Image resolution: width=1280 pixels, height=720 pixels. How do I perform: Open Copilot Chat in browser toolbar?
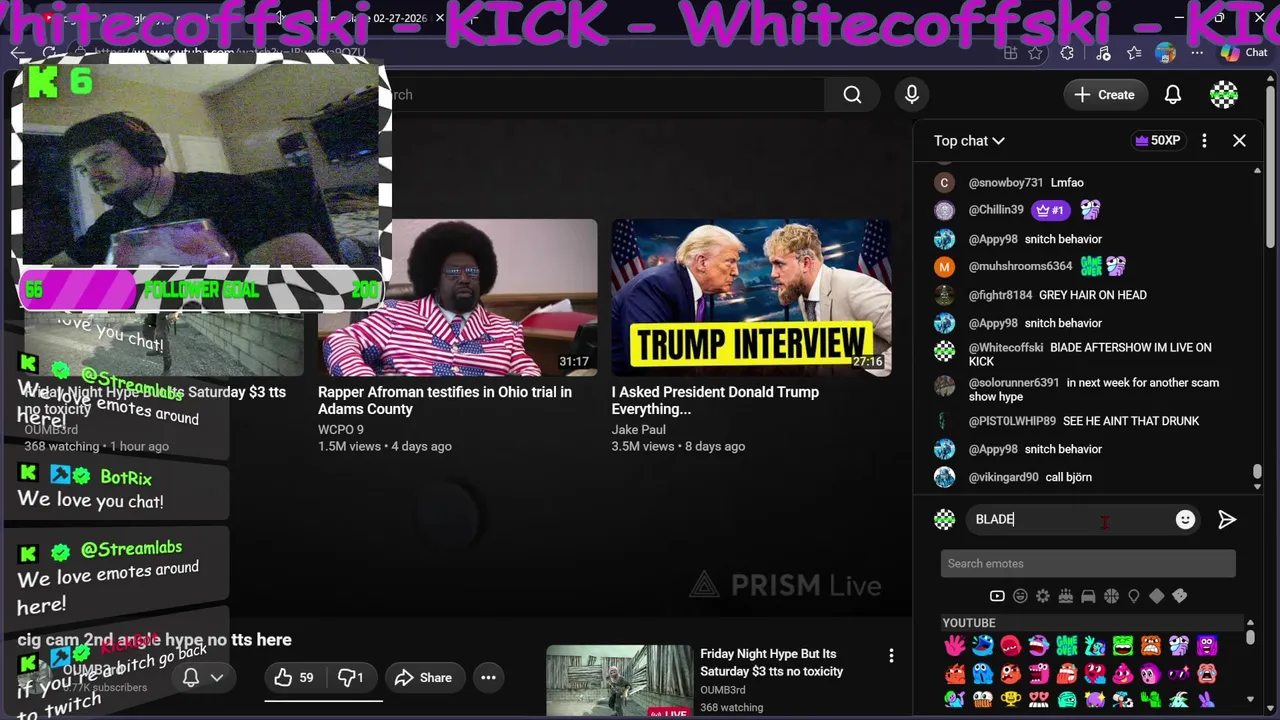pyautogui.click(x=1244, y=53)
